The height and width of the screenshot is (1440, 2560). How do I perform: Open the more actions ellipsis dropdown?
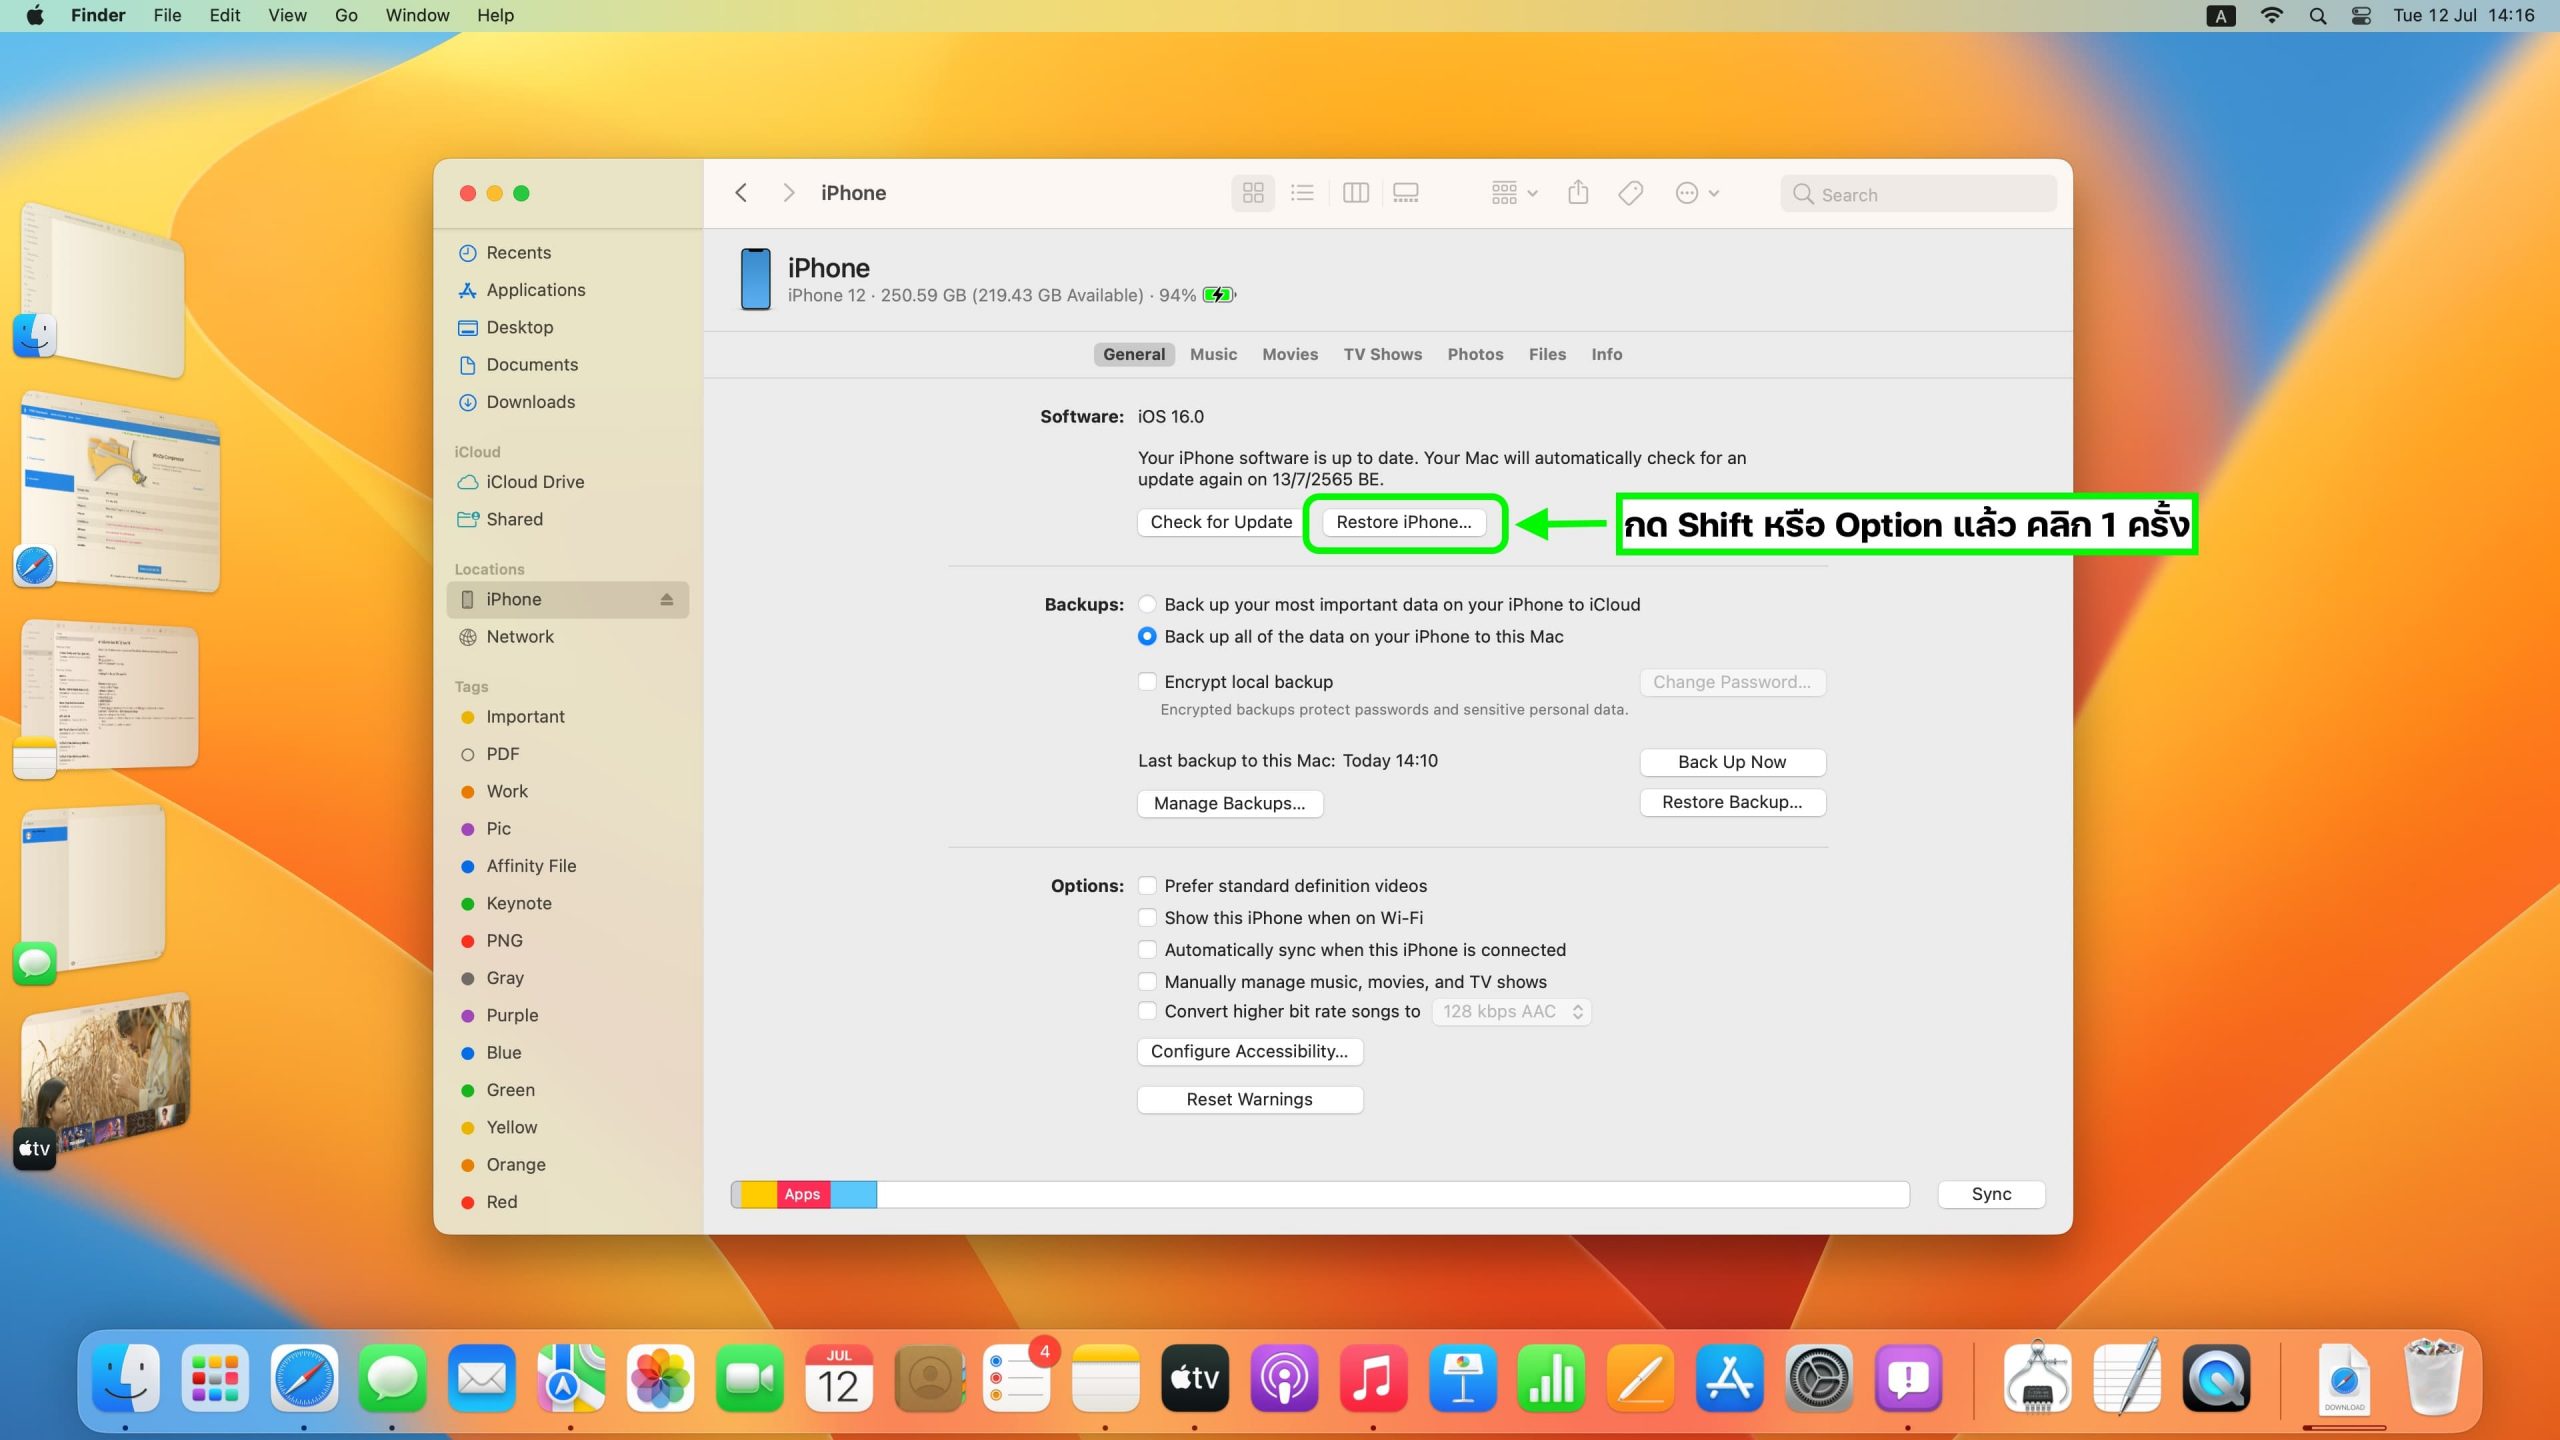click(x=1696, y=193)
